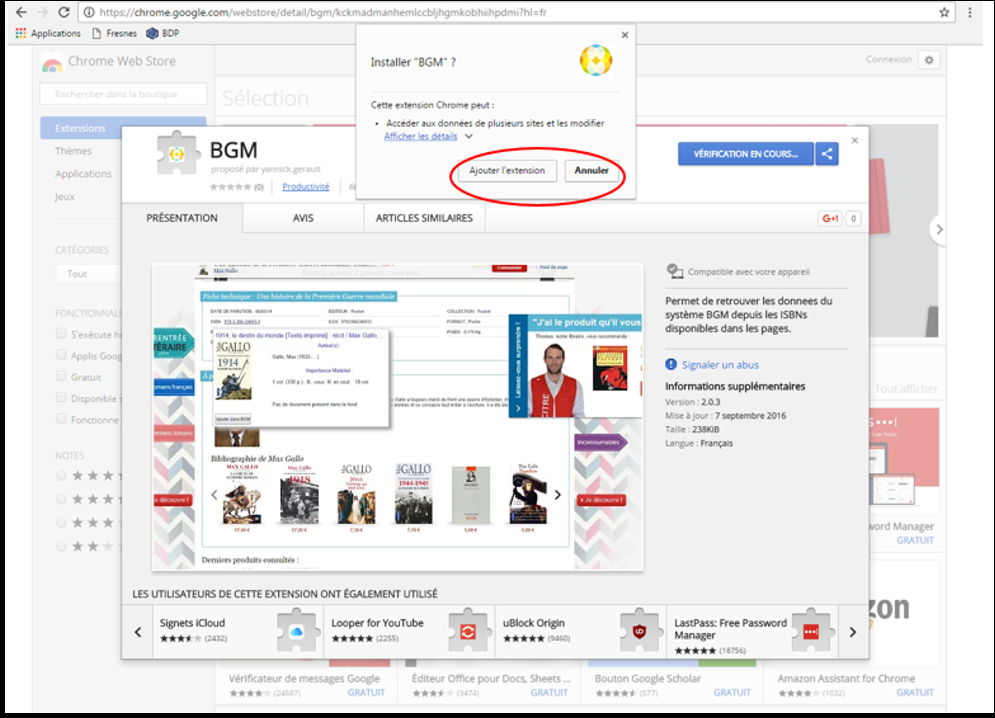Open the Fresnes bookmark
This screenshot has height=718, width=995.
(x=115, y=33)
